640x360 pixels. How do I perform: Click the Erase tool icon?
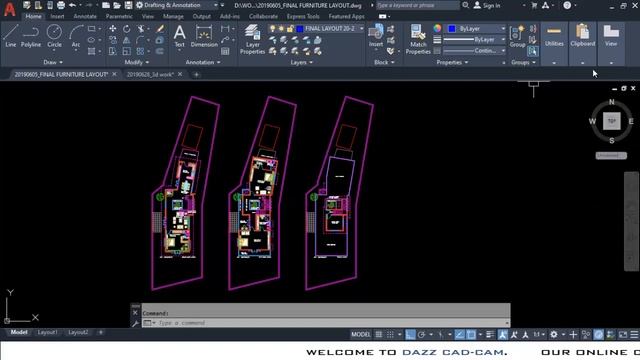[x=160, y=29]
